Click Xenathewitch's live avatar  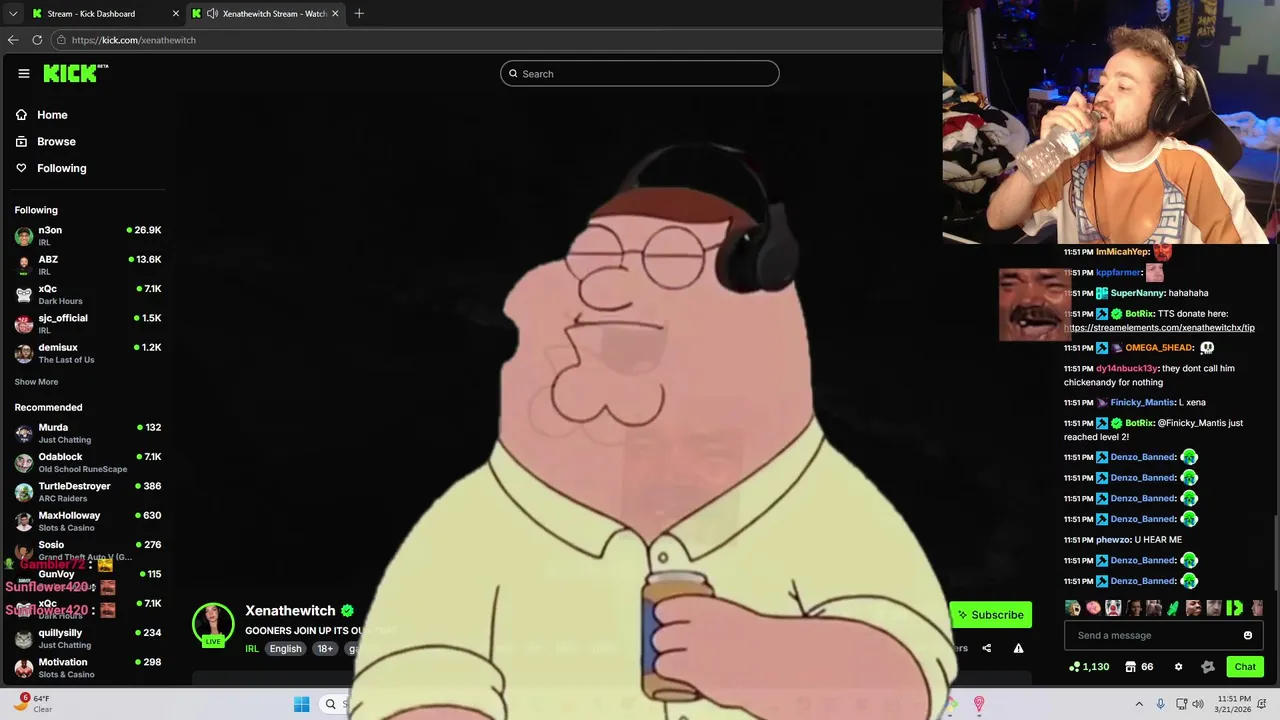point(213,624)
